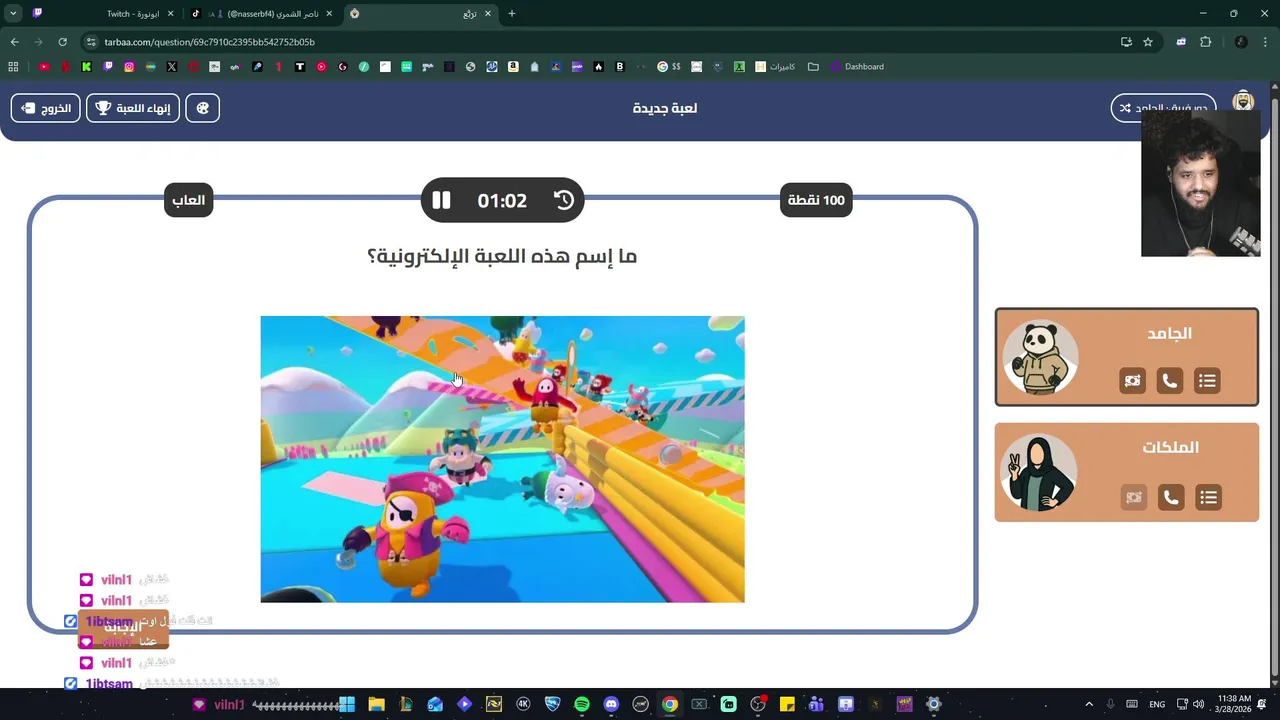The image size is (1280, 720).
Task: Open Settings gear on the taskbar
Action: 934,704
